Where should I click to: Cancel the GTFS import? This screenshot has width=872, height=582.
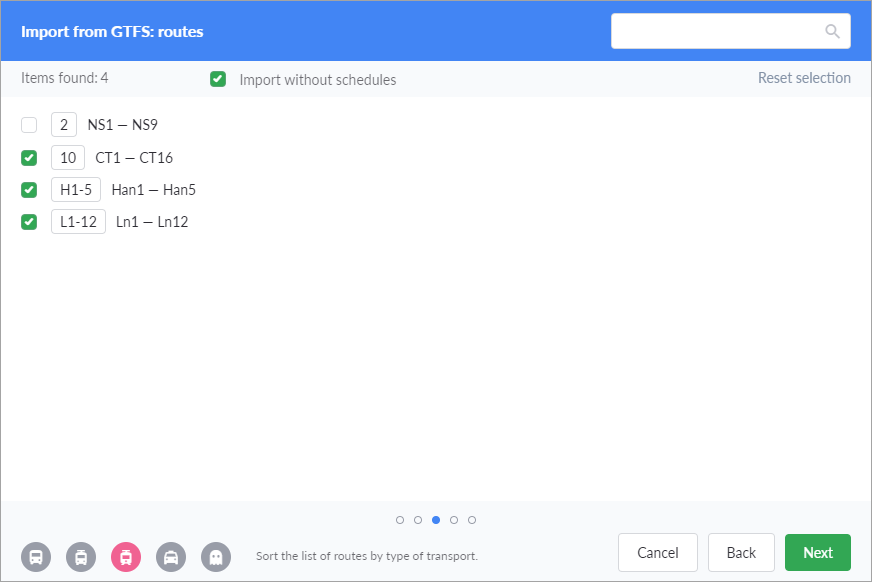click(x=658, y=552)
